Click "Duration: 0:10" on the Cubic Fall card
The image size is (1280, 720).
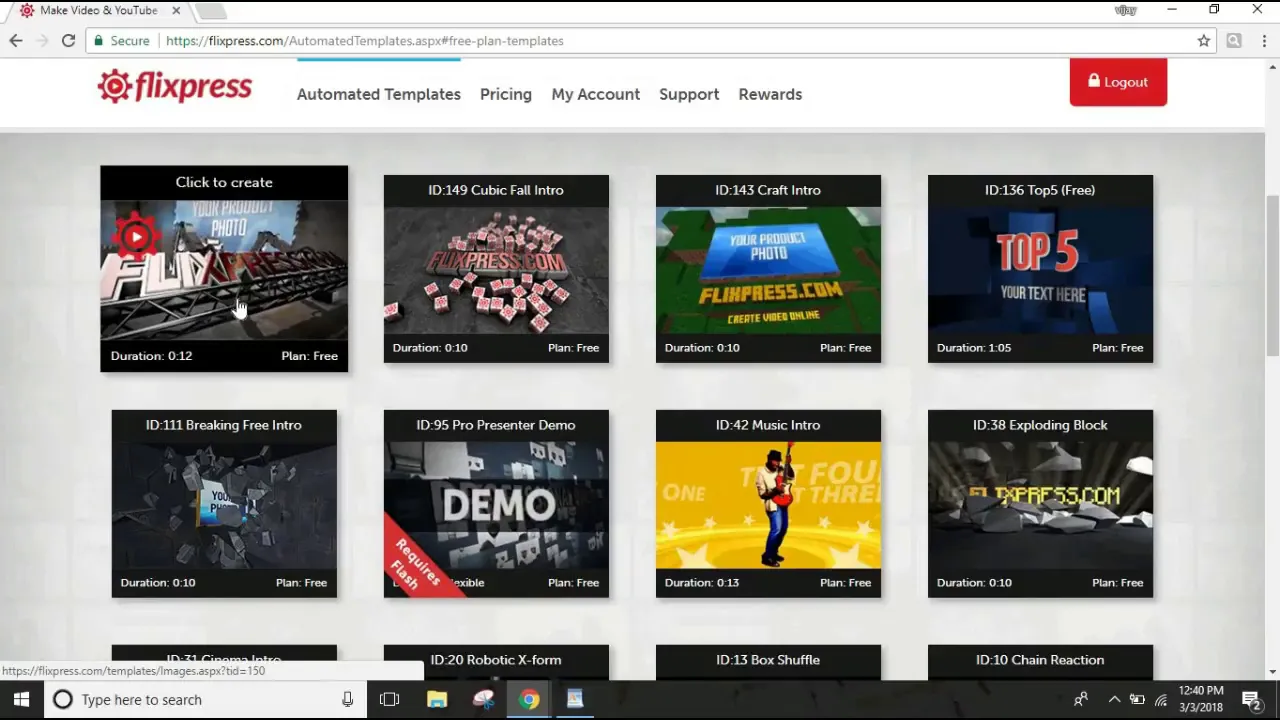click(430, 348)
